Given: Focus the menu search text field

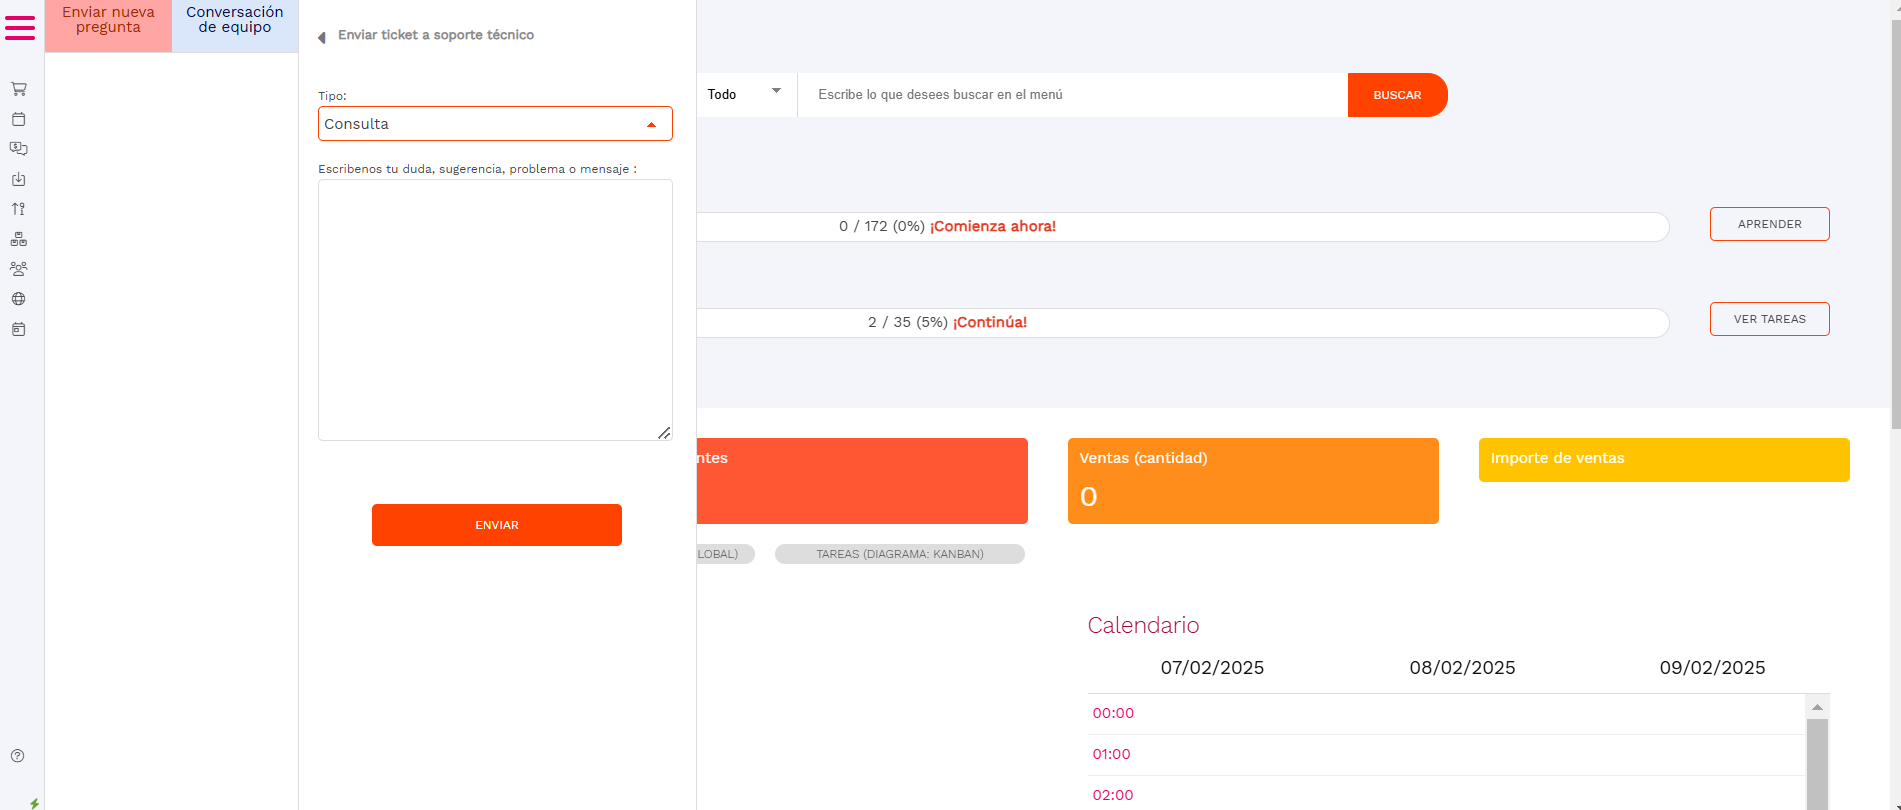Looking at the screenshot, I should tap(1072, 95).
